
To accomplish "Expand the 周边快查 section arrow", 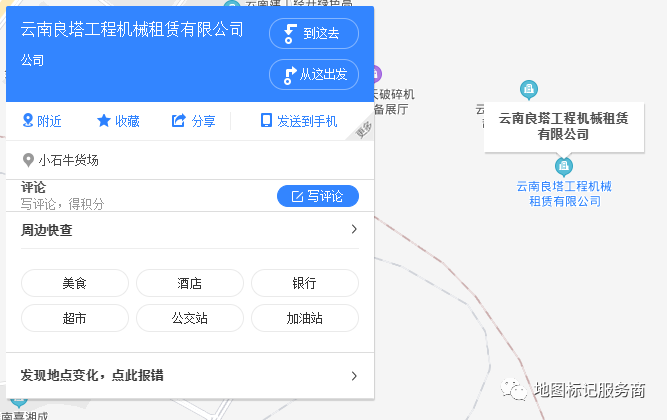I will [353, 230].
